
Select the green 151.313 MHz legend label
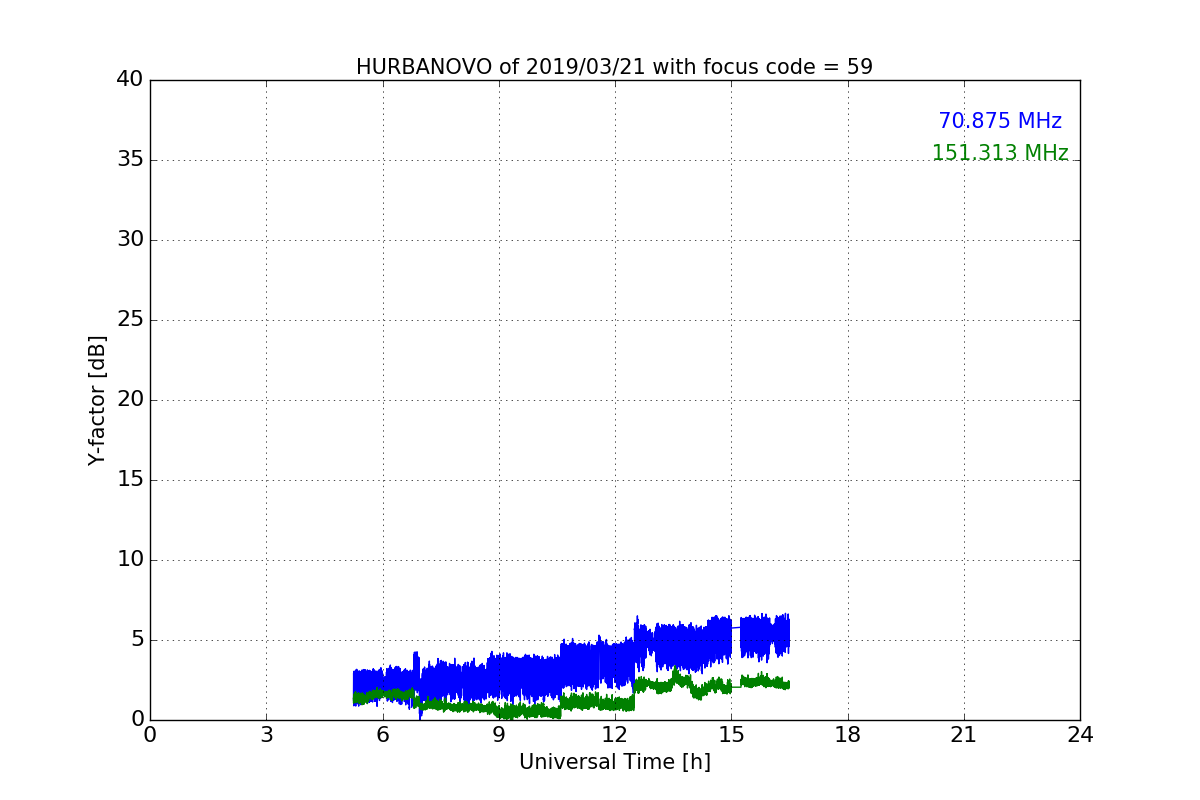coord(1000,153)
